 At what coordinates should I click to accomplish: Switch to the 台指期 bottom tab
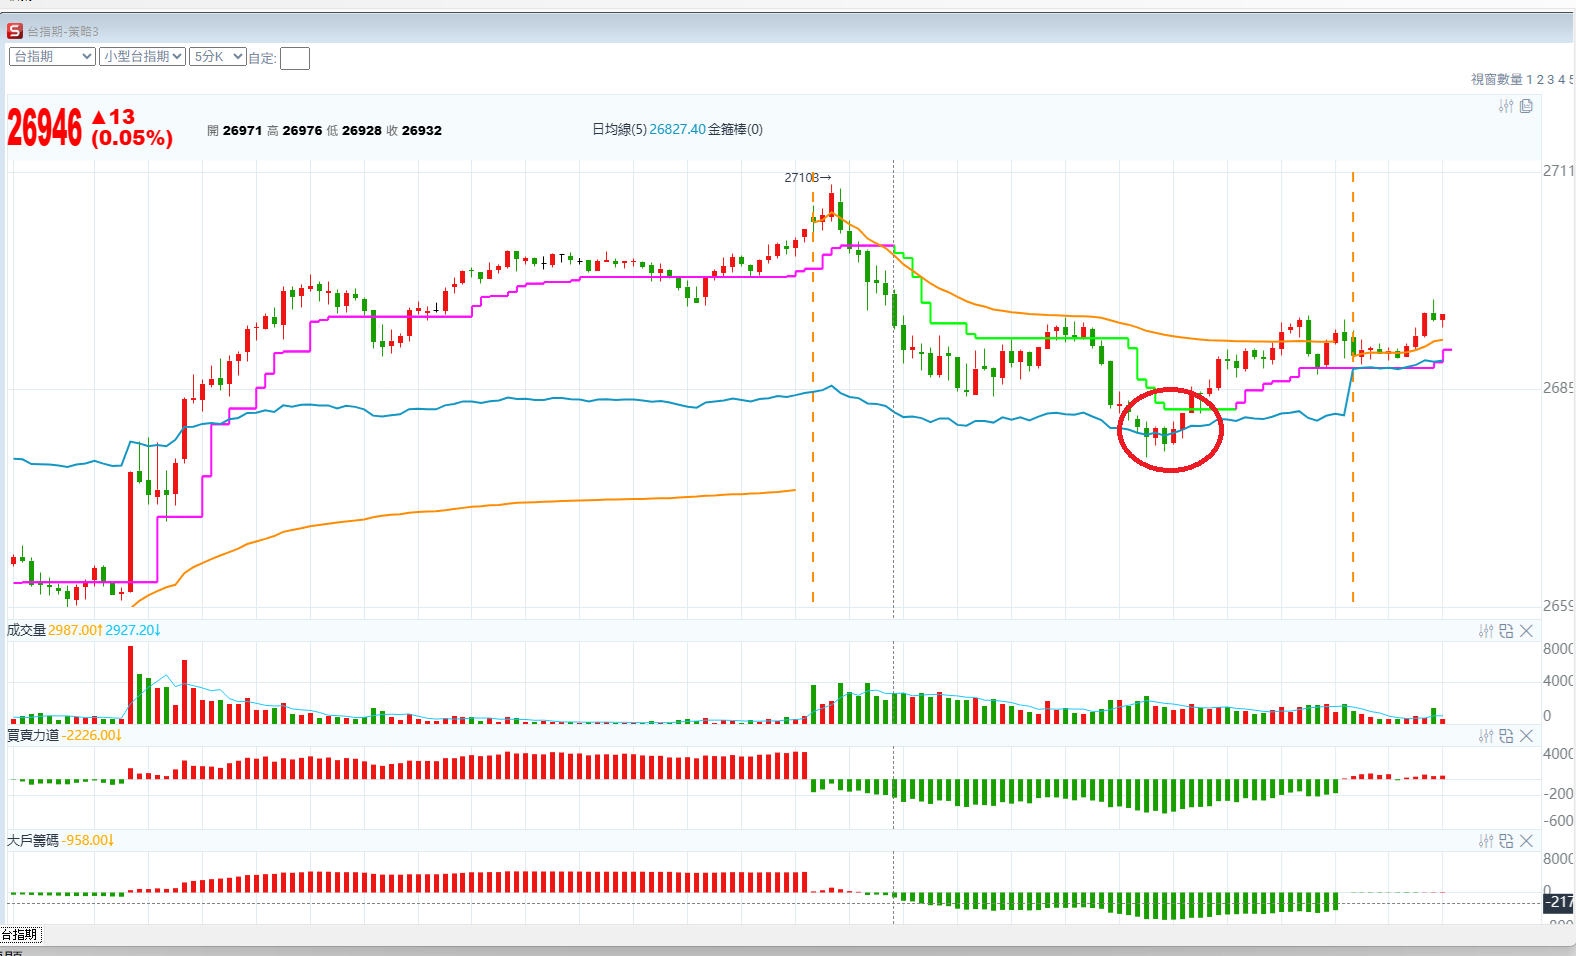[x=20, y=934]
